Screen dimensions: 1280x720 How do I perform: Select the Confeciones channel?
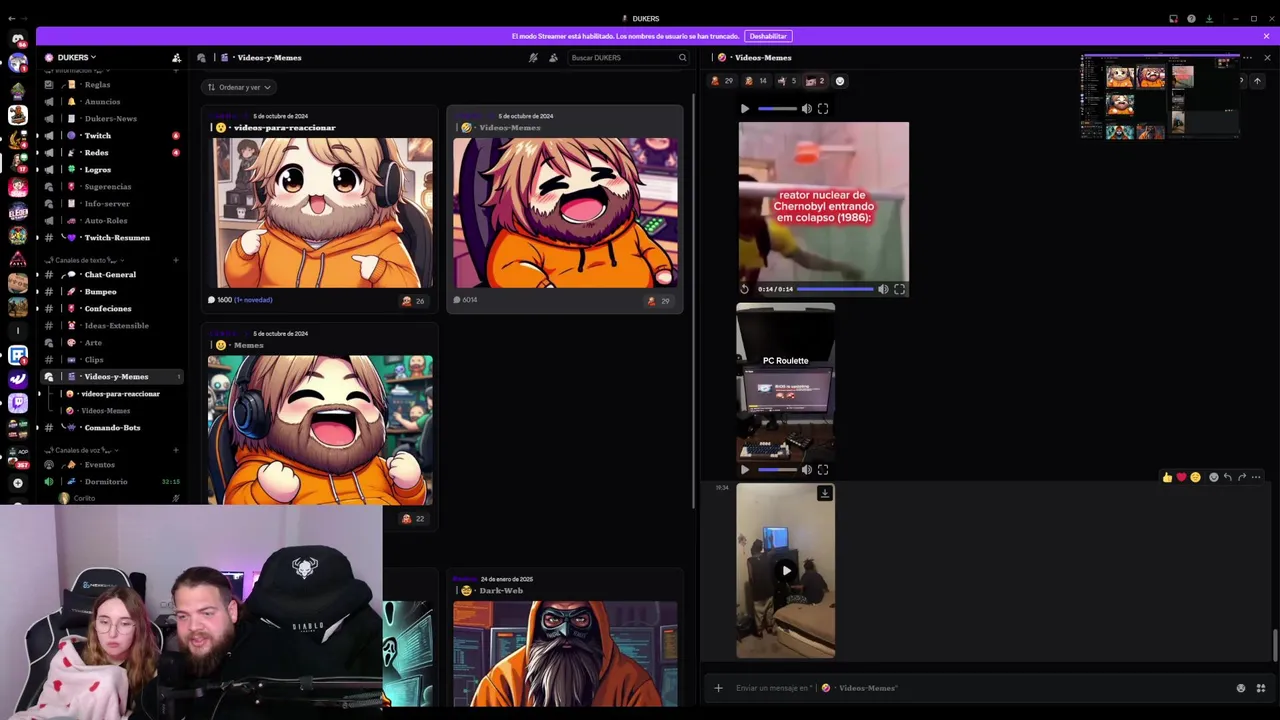107,309
